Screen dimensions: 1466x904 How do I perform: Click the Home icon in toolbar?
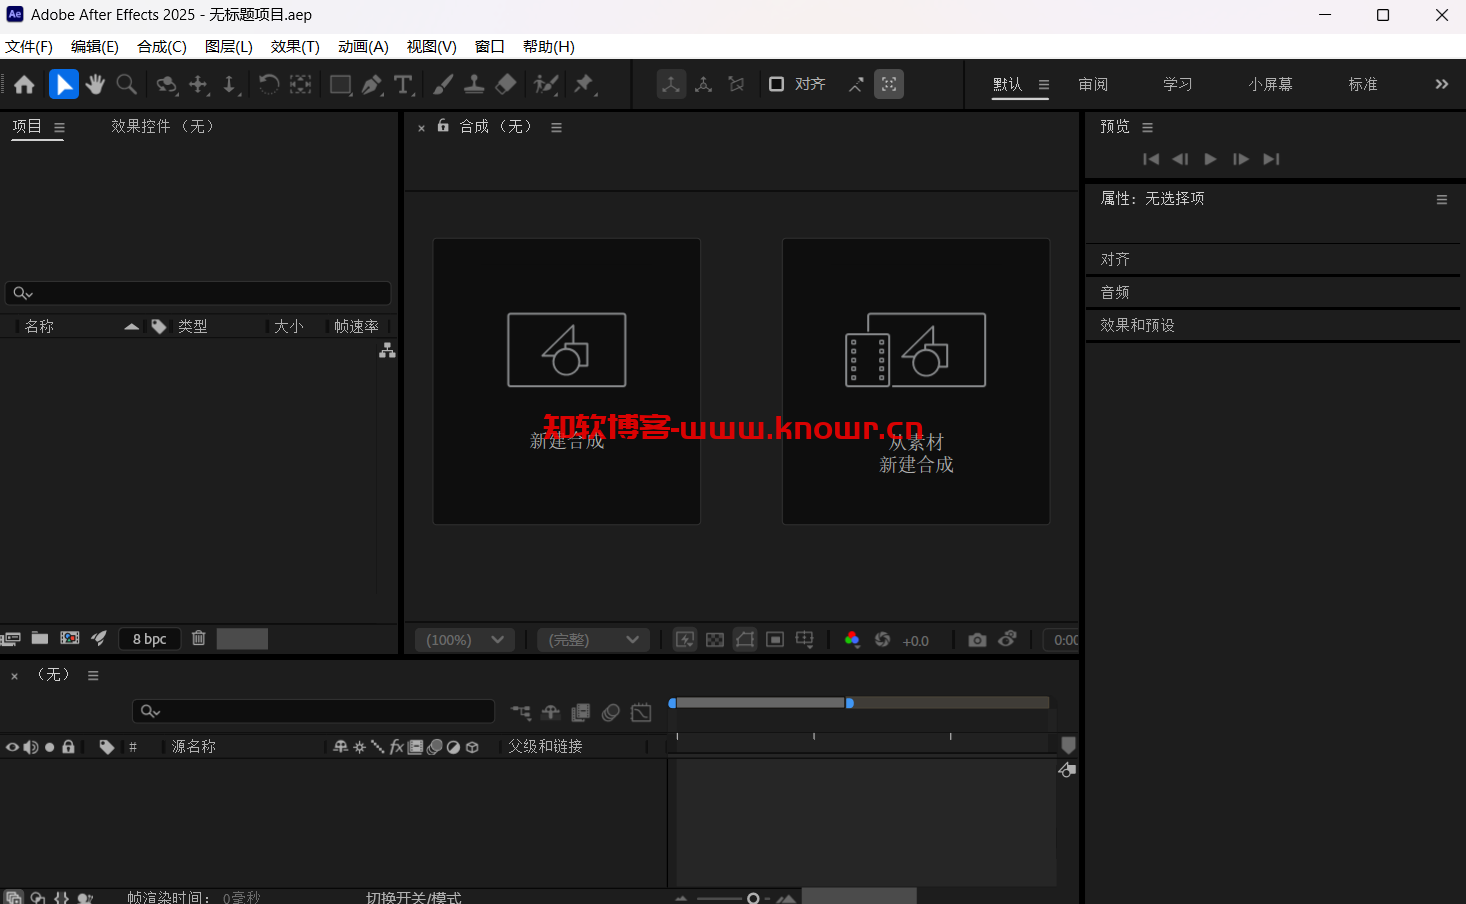tap(24, 85)
